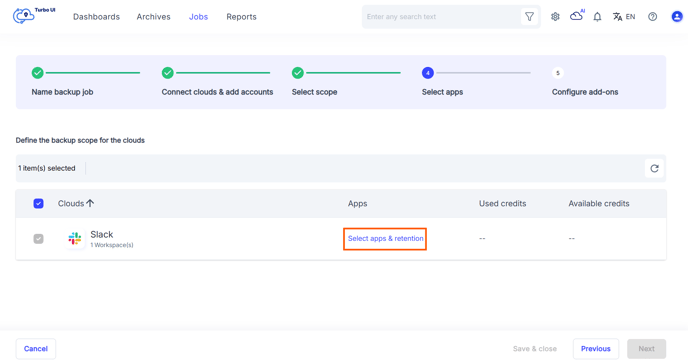
Task: Click Save & close
Action: pyautogui.click(x=535, y=349)
